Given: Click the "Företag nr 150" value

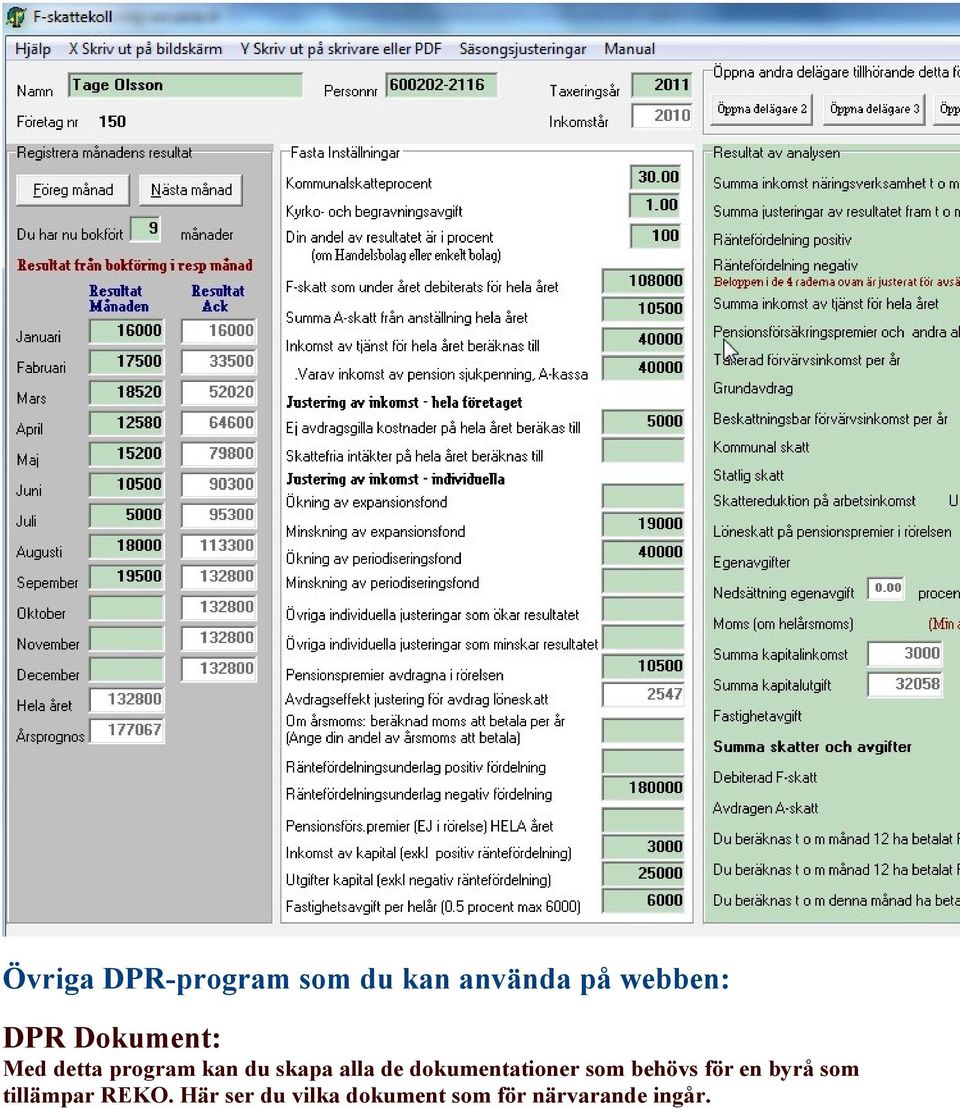Looking at the screenshot, I should click(x=112, y=122).
